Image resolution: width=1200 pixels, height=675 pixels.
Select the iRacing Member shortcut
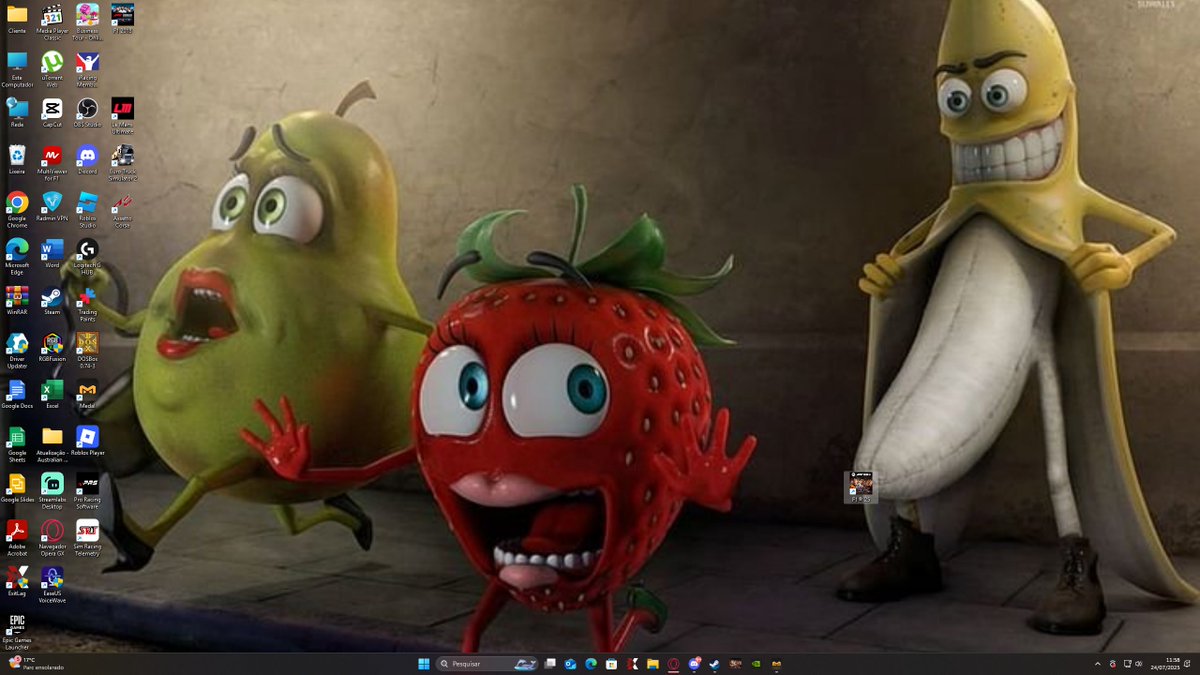pos(87,70)
